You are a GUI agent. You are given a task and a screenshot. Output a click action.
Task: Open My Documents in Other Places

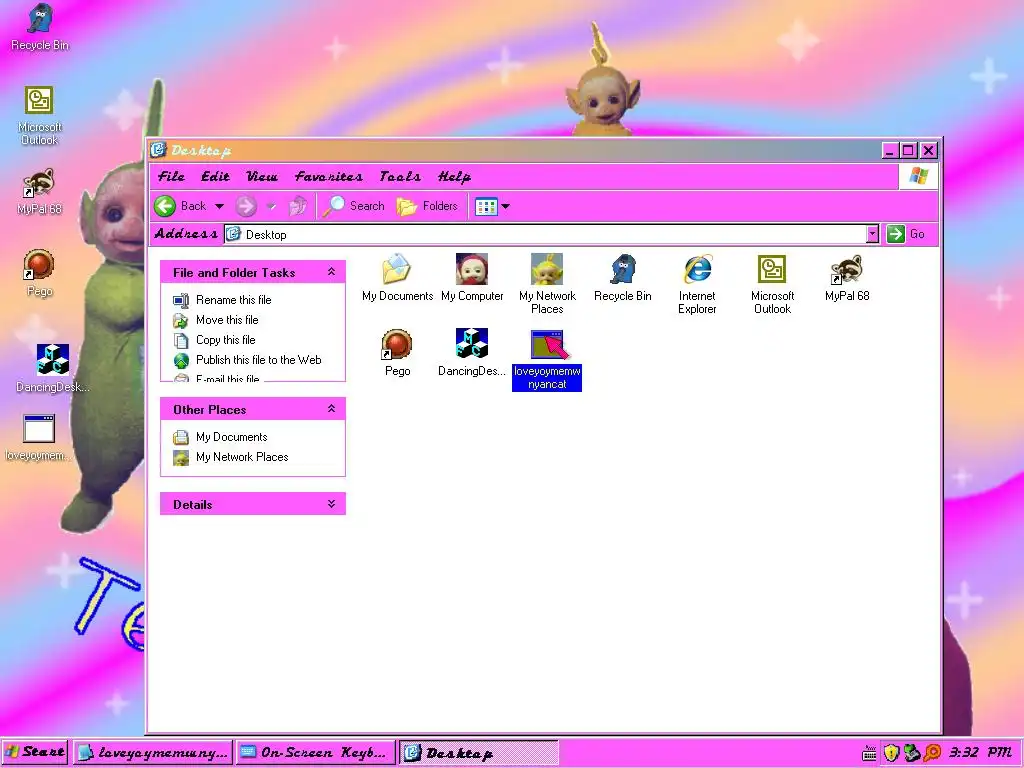tap(231, 437)
